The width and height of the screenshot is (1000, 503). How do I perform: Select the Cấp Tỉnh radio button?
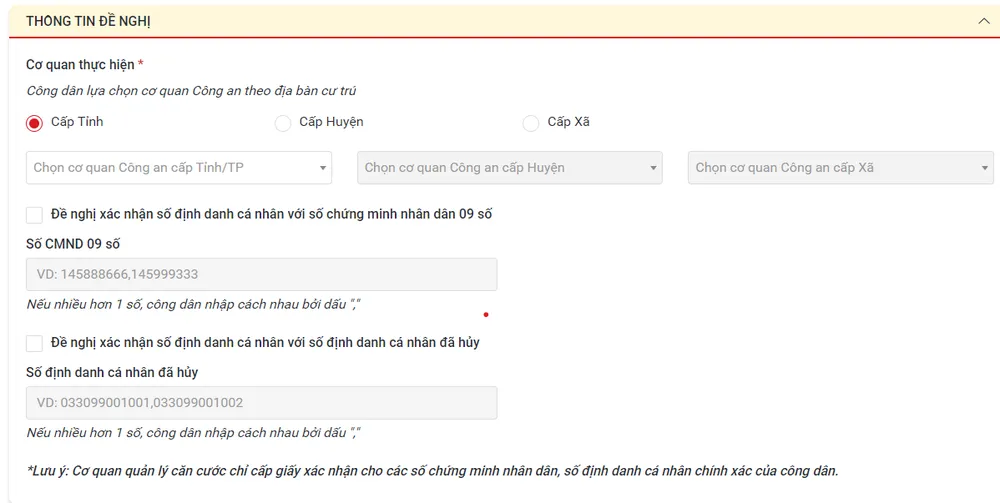coord(35,123)
